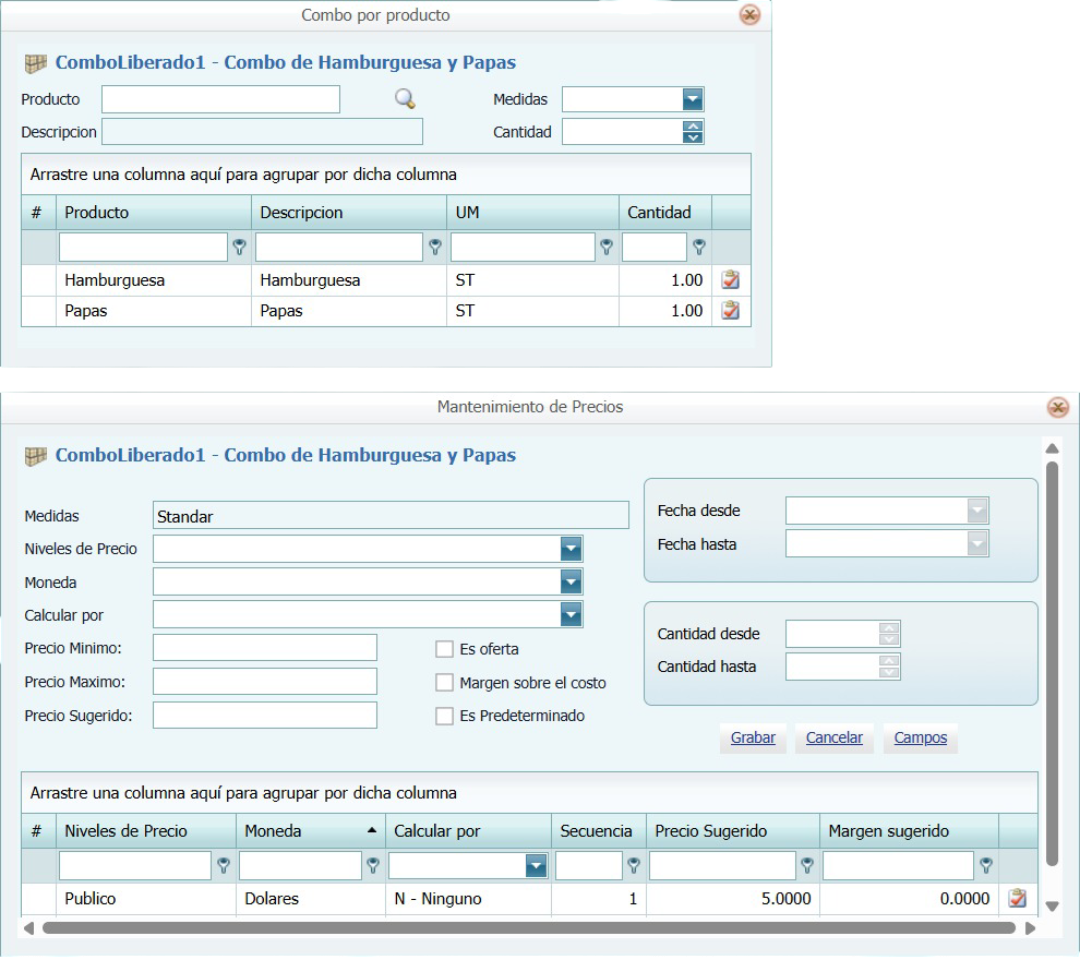Viewport: 1080px width, 957px height.
Task: Click the edit icon in Papas row
Action: coord(730,311)
